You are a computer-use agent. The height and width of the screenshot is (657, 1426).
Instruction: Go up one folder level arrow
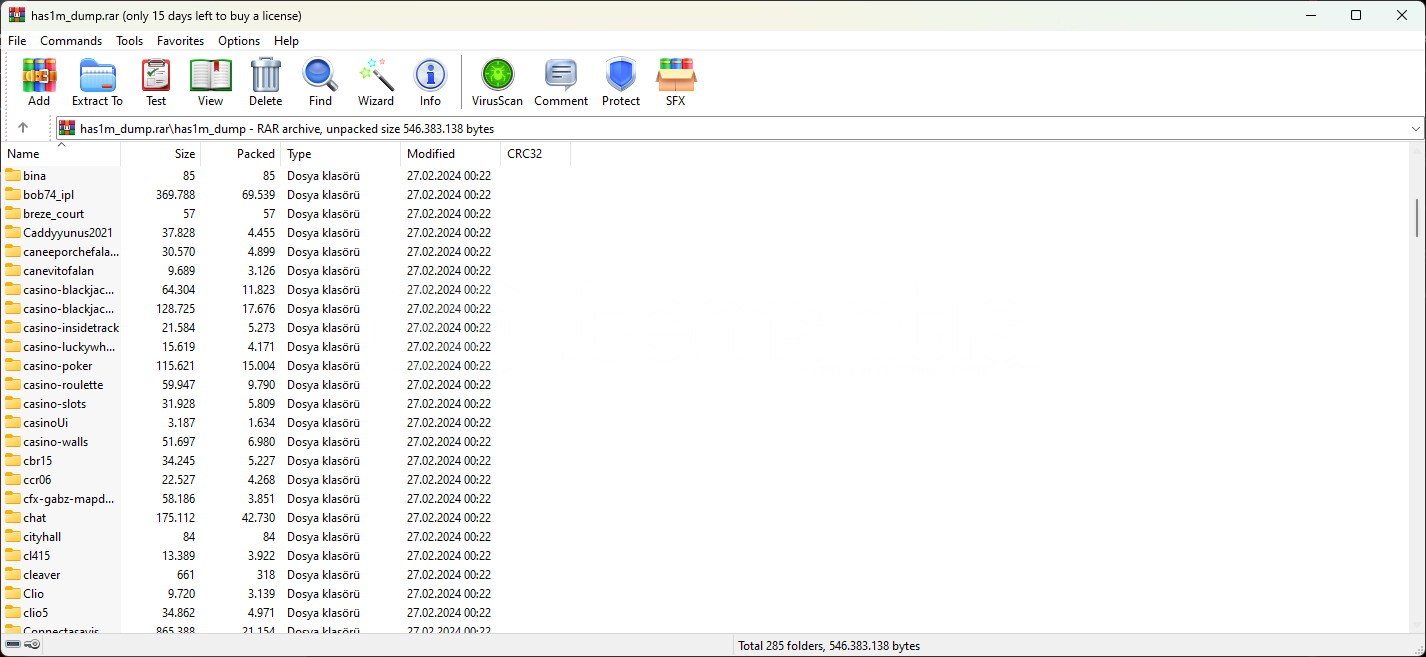pos(23,128)
